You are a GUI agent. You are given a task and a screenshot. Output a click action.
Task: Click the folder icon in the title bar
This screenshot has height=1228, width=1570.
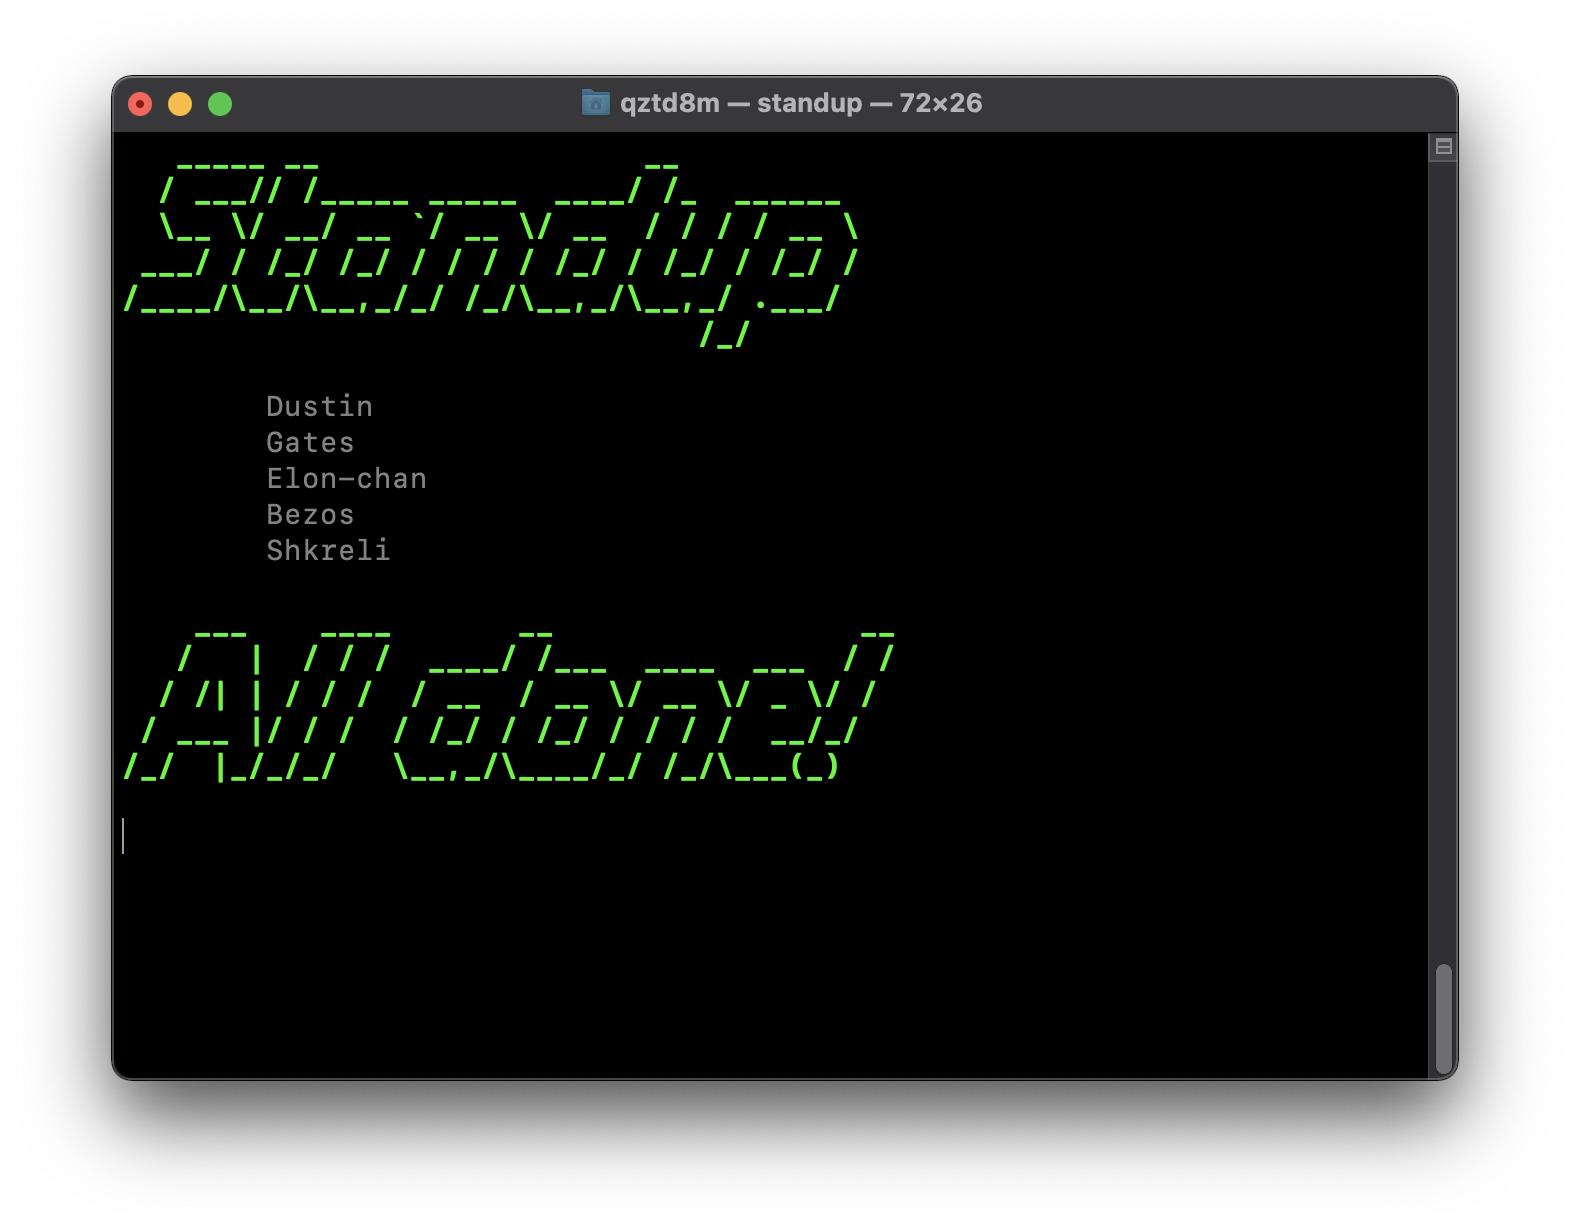[595, 103]
